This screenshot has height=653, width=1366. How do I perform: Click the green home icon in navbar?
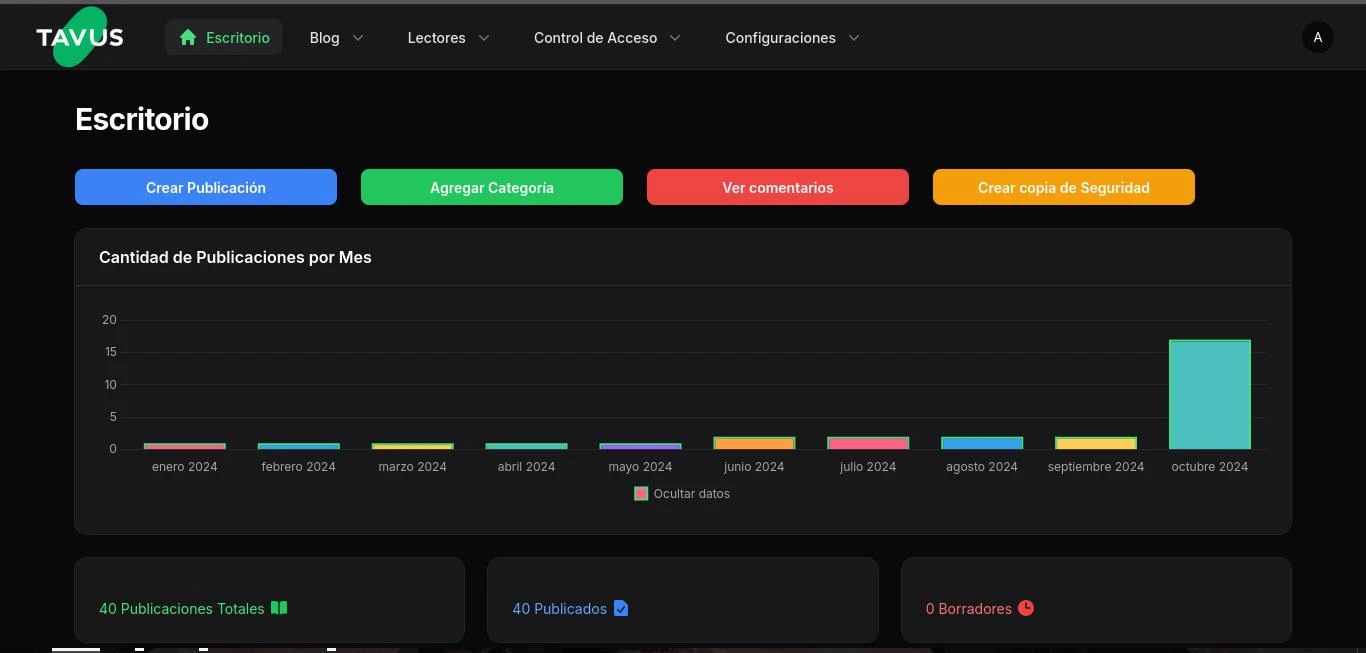(187, 38)
